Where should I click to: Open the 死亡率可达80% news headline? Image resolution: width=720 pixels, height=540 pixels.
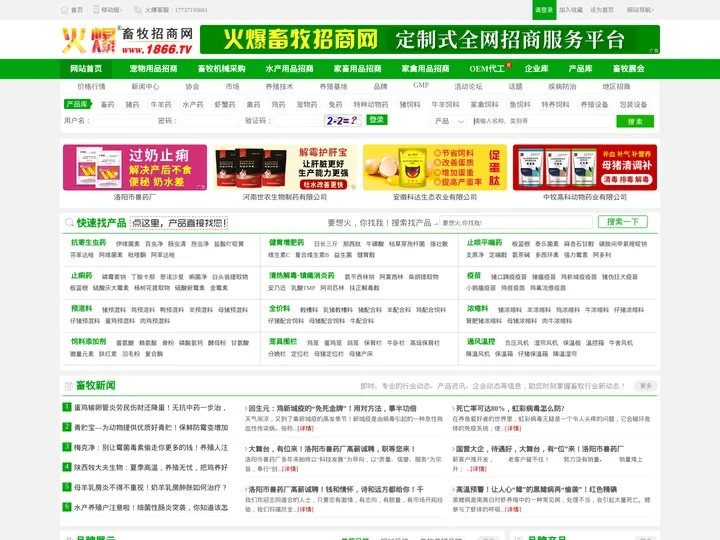pos(510,408)
